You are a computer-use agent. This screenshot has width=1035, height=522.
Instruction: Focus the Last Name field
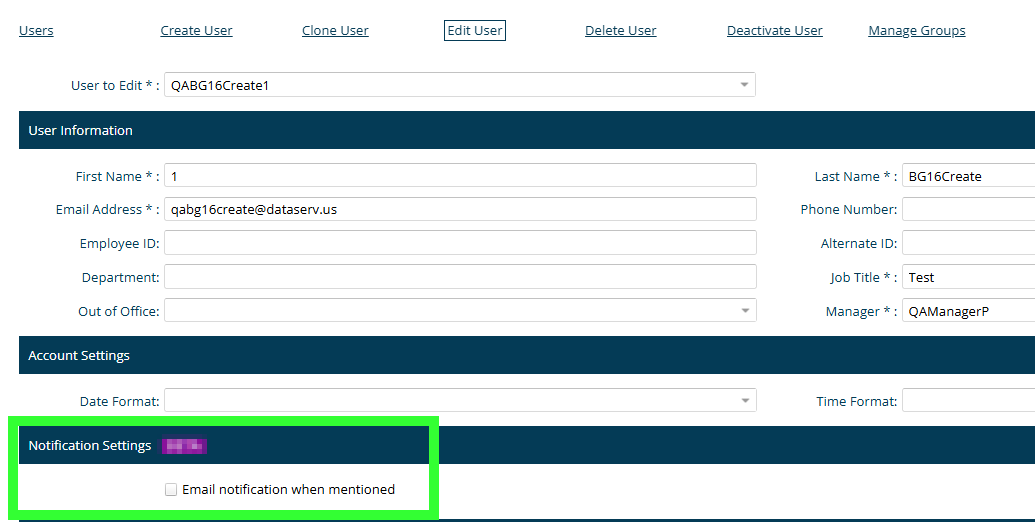967,176
